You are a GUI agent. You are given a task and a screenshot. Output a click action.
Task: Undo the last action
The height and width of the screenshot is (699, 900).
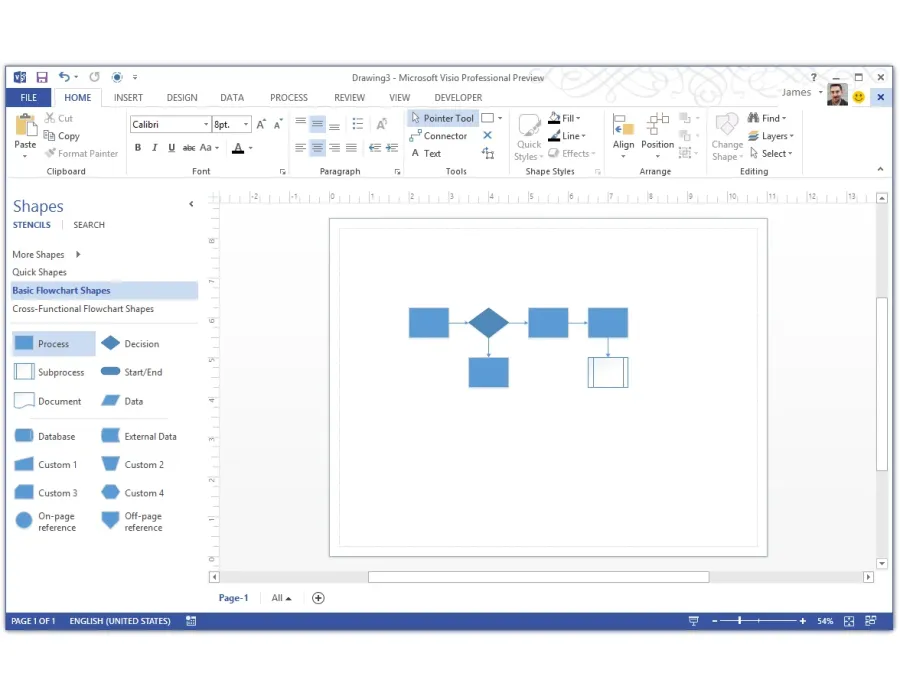tap(64, 77)
